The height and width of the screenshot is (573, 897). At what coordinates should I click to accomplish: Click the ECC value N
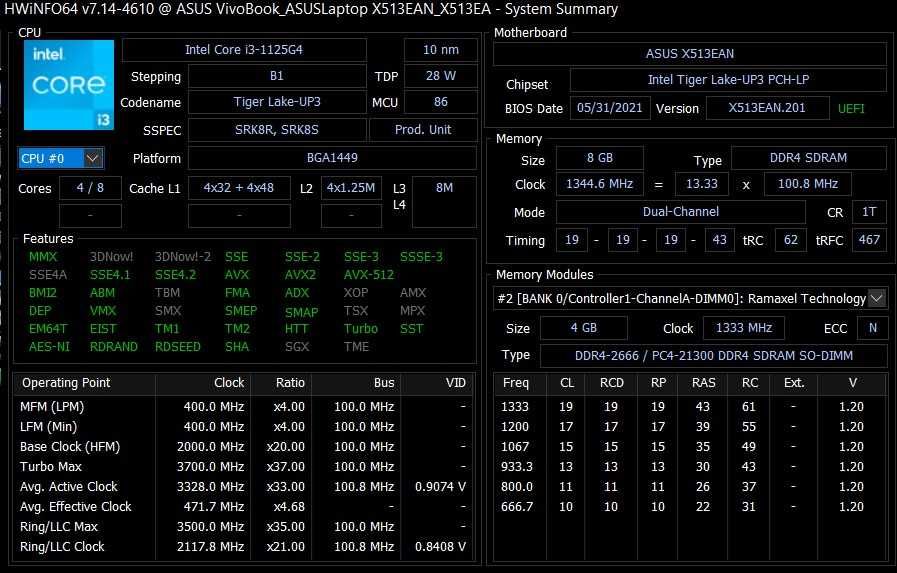[x=872, y=328]
